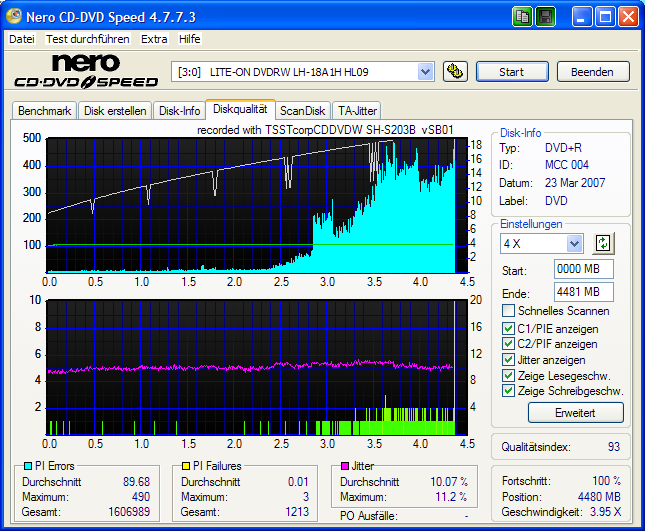Open the Test durchführen menu

(88, 39)
